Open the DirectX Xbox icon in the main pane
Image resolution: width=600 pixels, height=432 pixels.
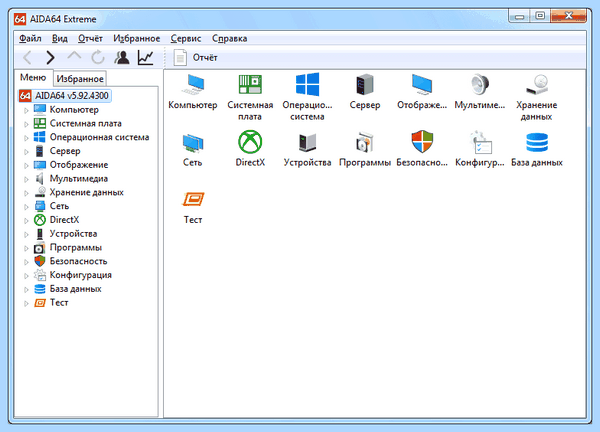pos(250,142)
